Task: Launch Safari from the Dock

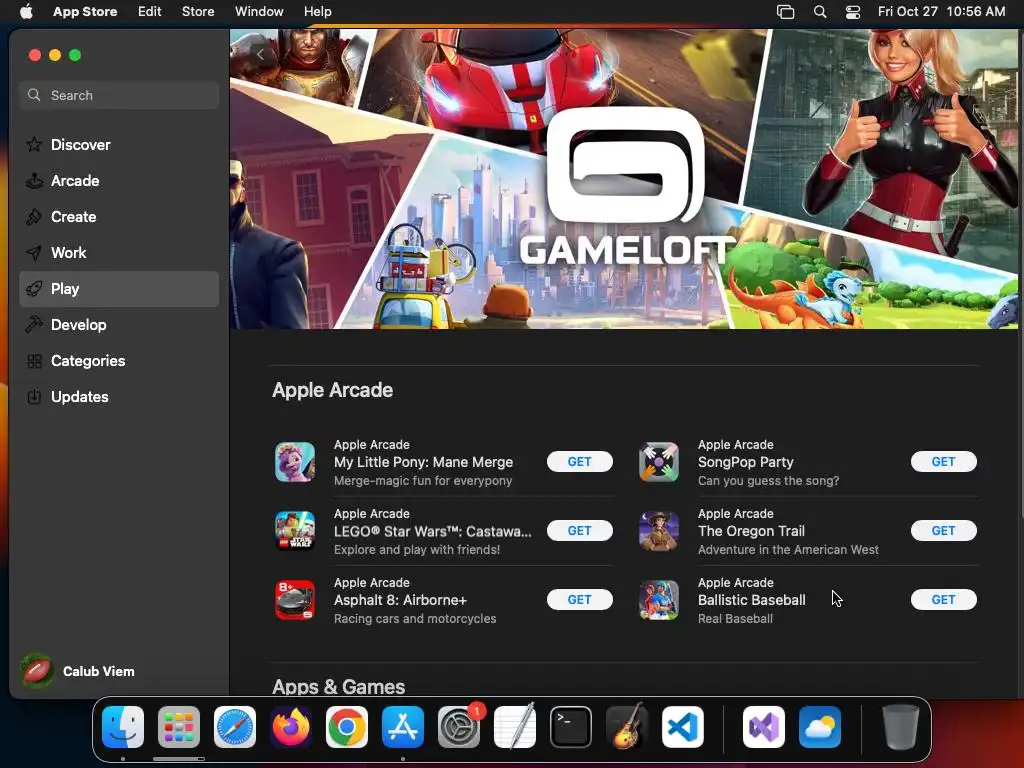Action: [235, 727]
